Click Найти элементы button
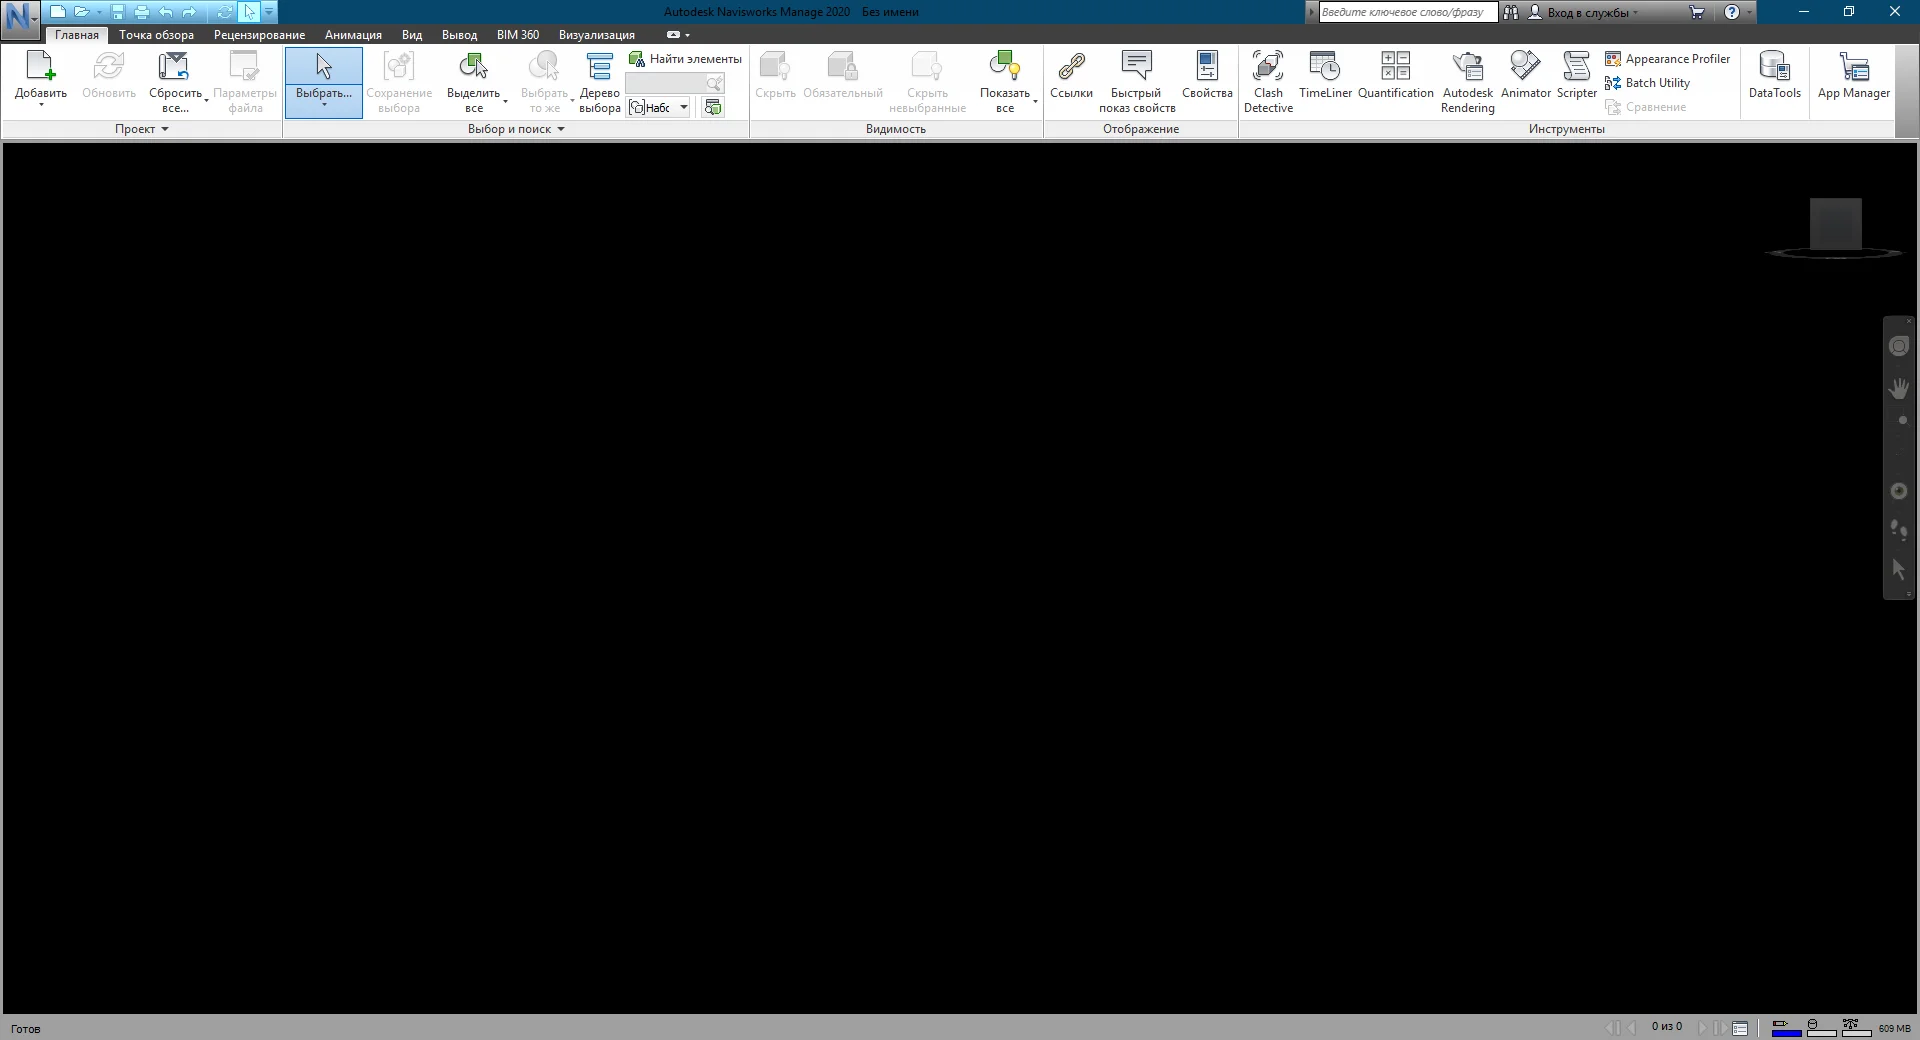Screen dimensions: 1920x1040 coord(686,59)
